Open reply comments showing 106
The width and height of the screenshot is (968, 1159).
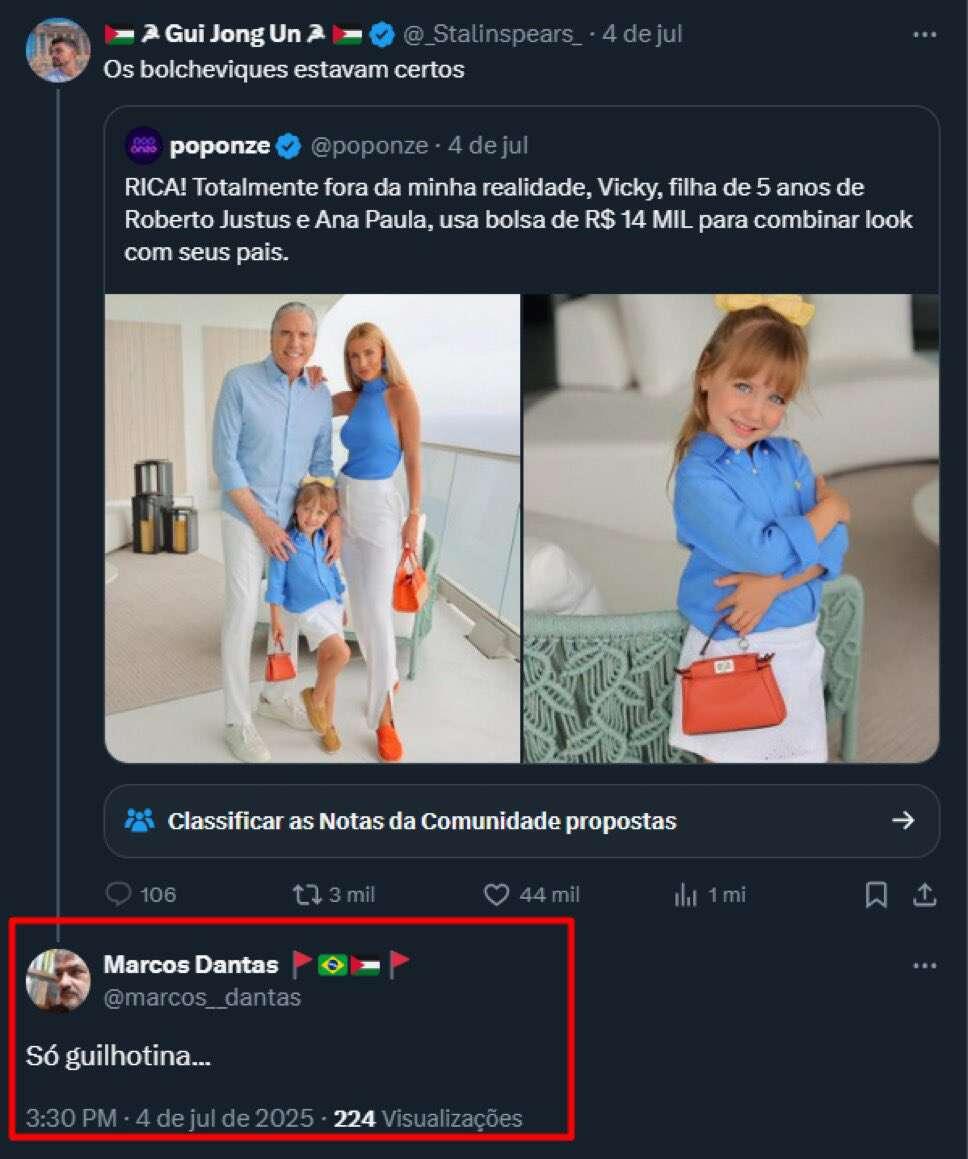click(x=141, y=894)
